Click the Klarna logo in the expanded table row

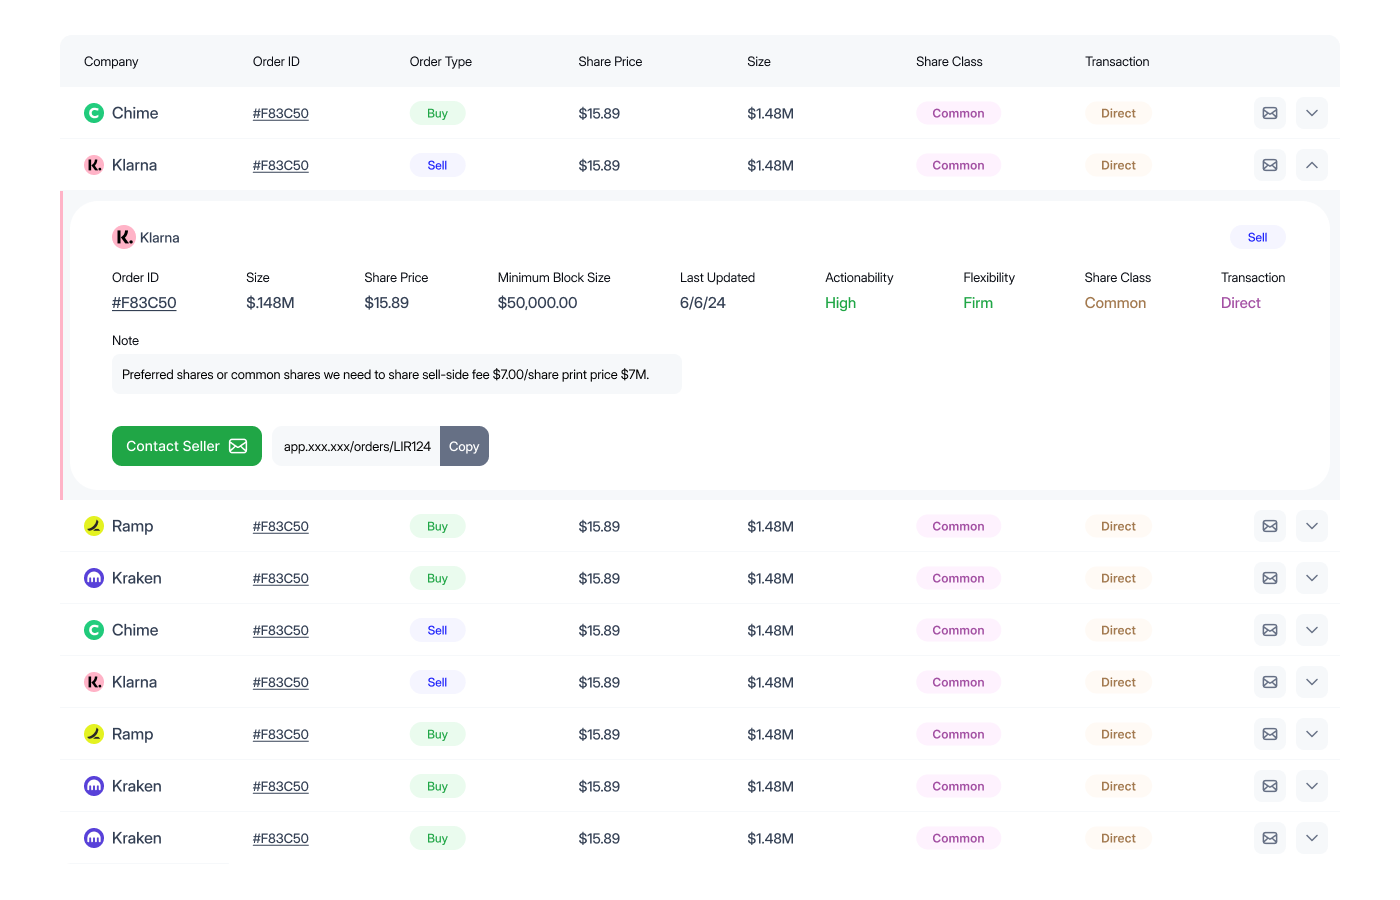click(x=94, y=165)
